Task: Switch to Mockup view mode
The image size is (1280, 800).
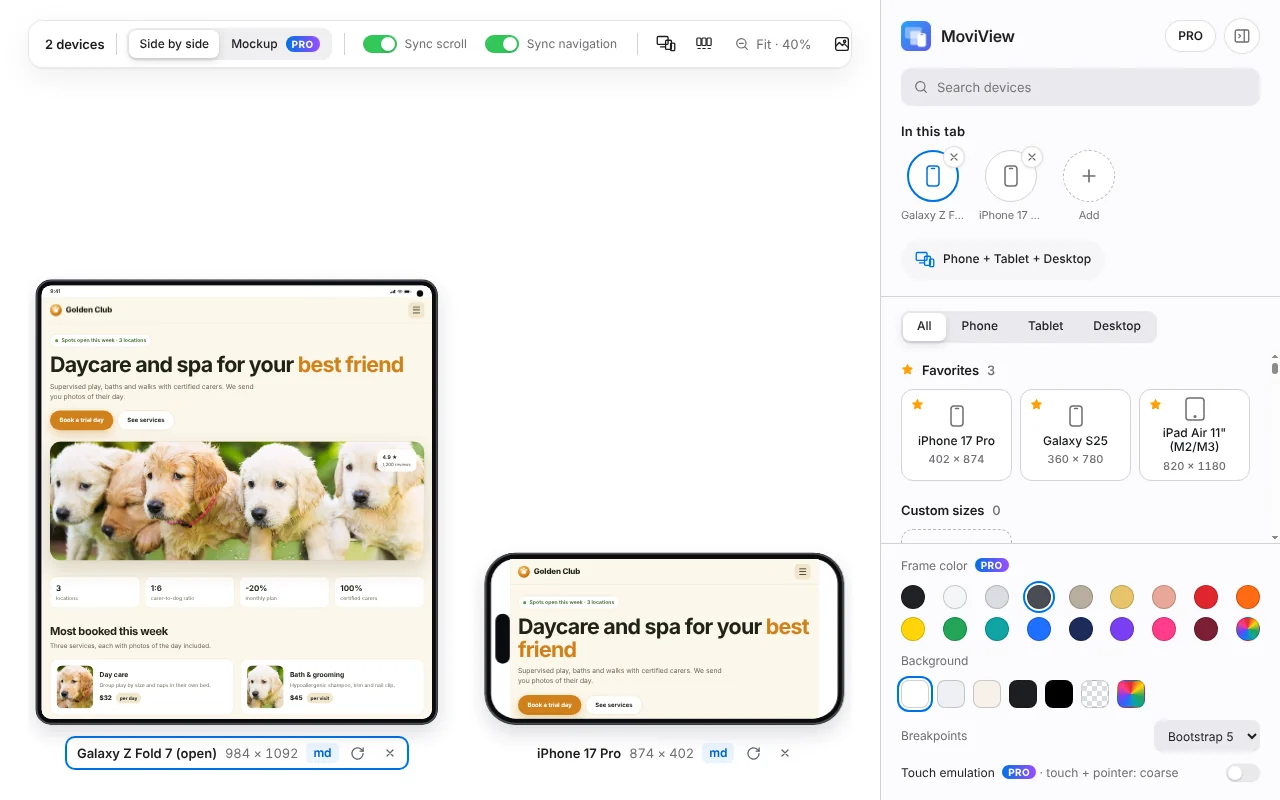Action: tap(275, 44)
